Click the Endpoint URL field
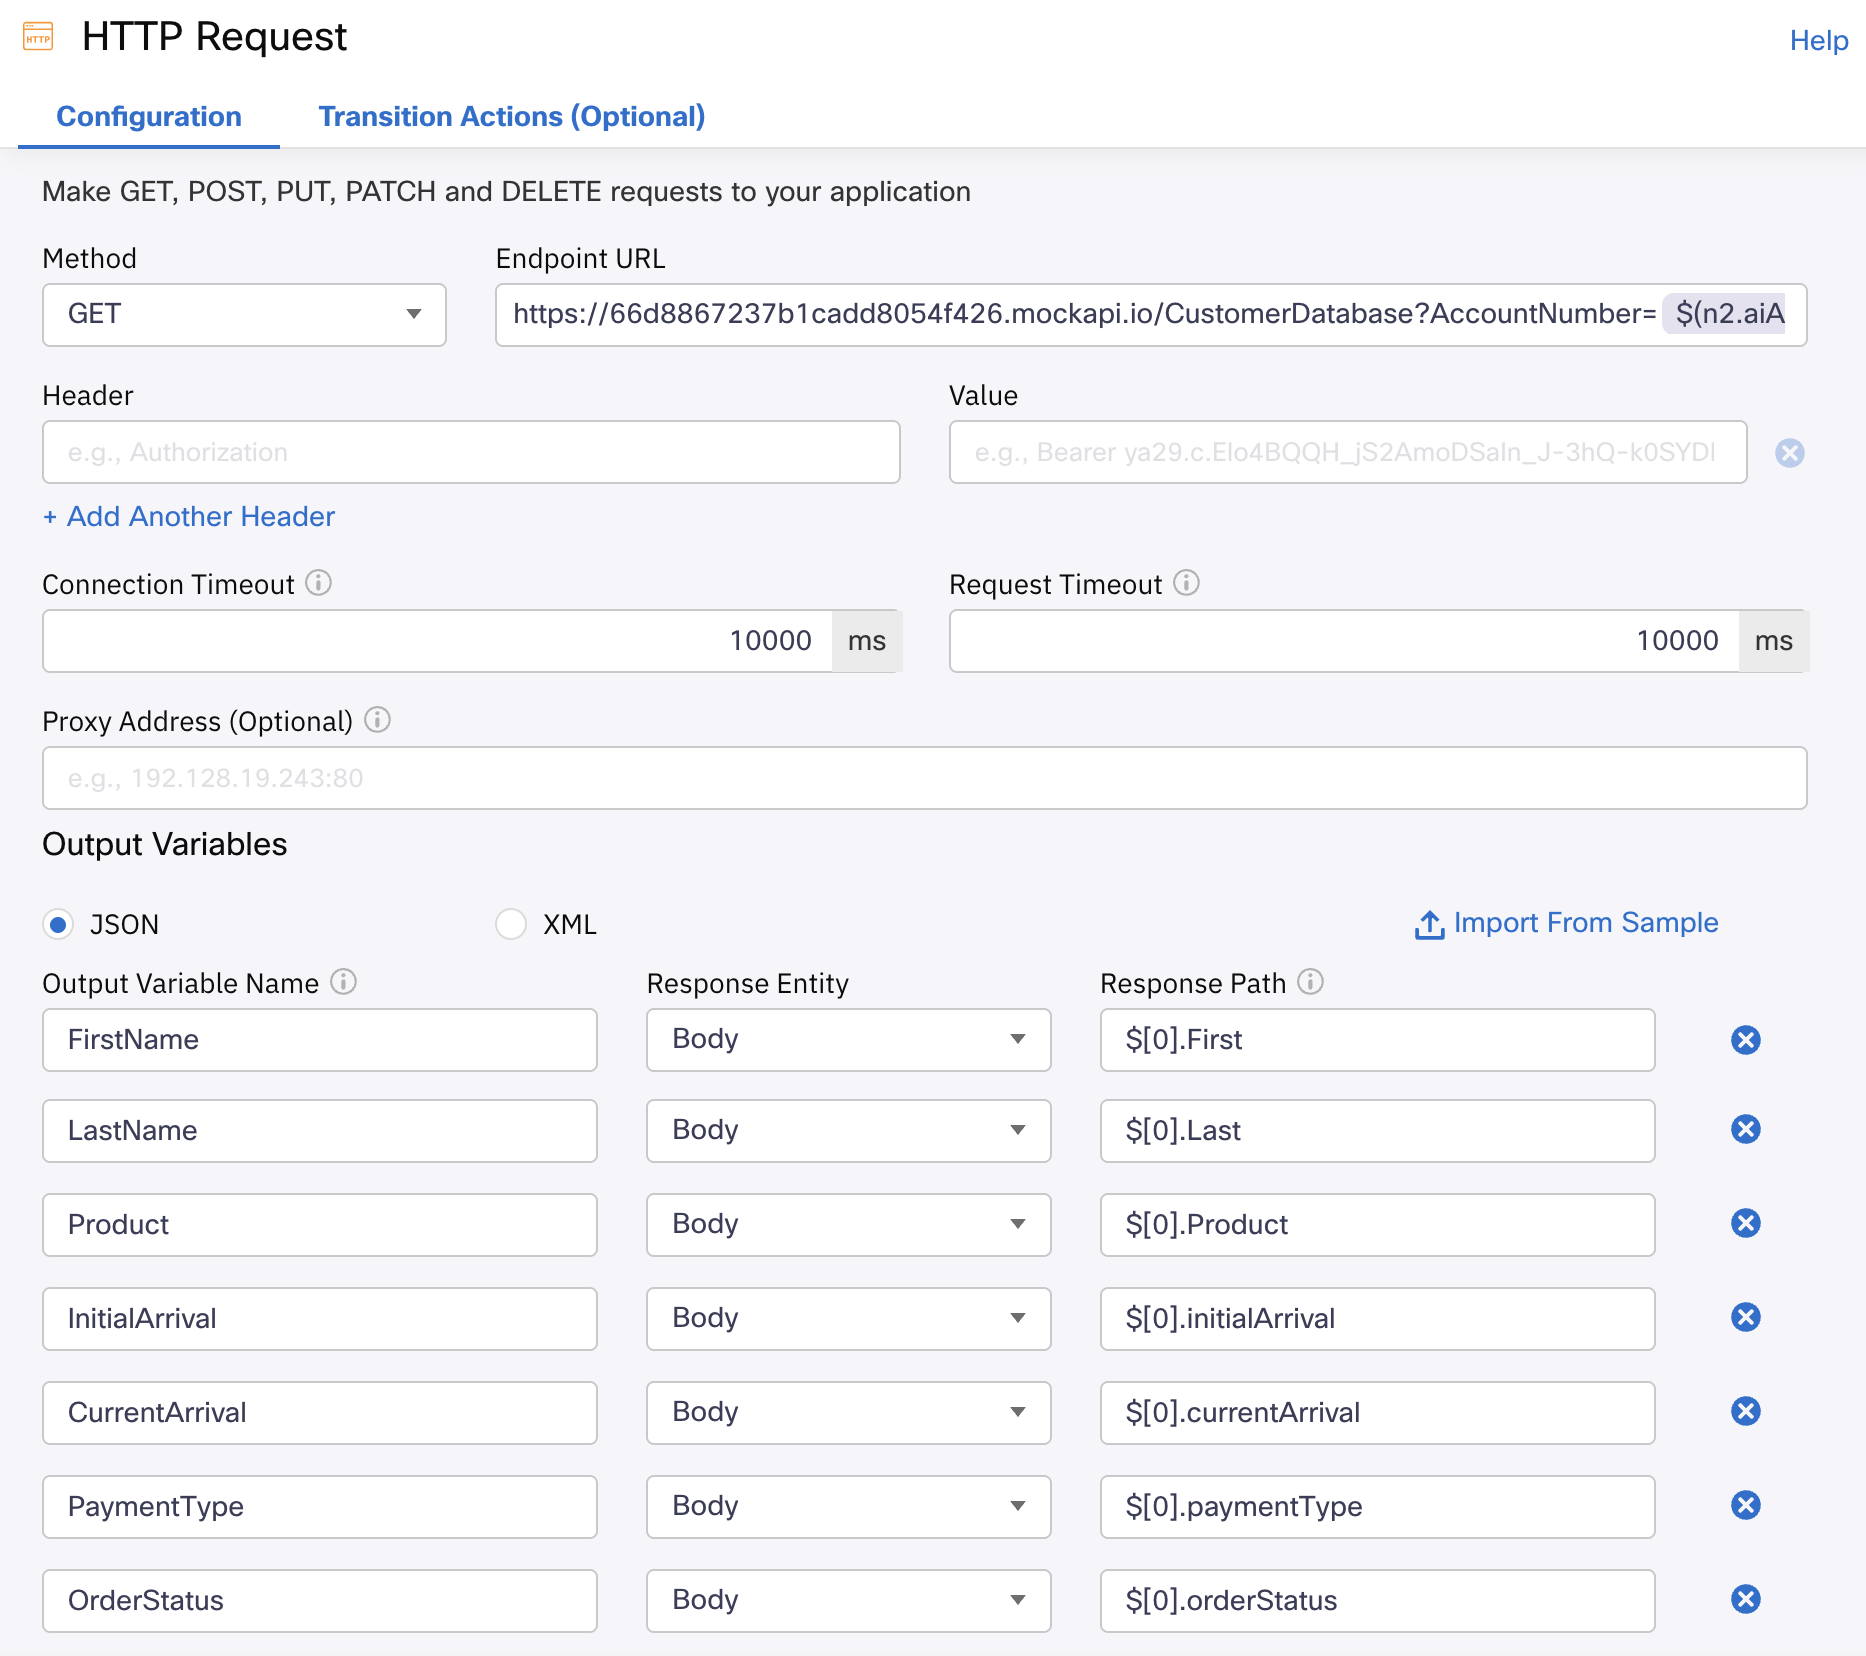 pos(1151,314)
